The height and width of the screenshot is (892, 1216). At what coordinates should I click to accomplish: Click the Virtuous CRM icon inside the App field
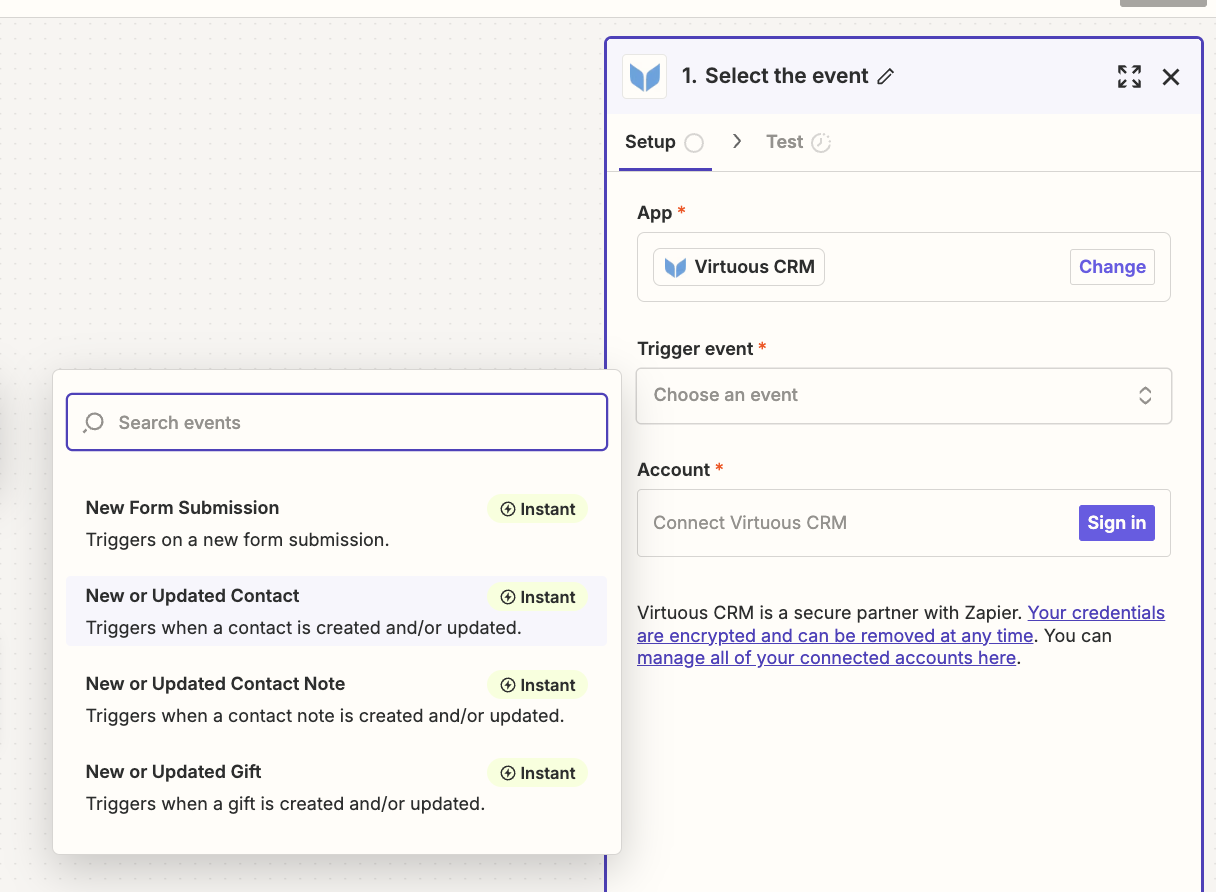[675, 267]
